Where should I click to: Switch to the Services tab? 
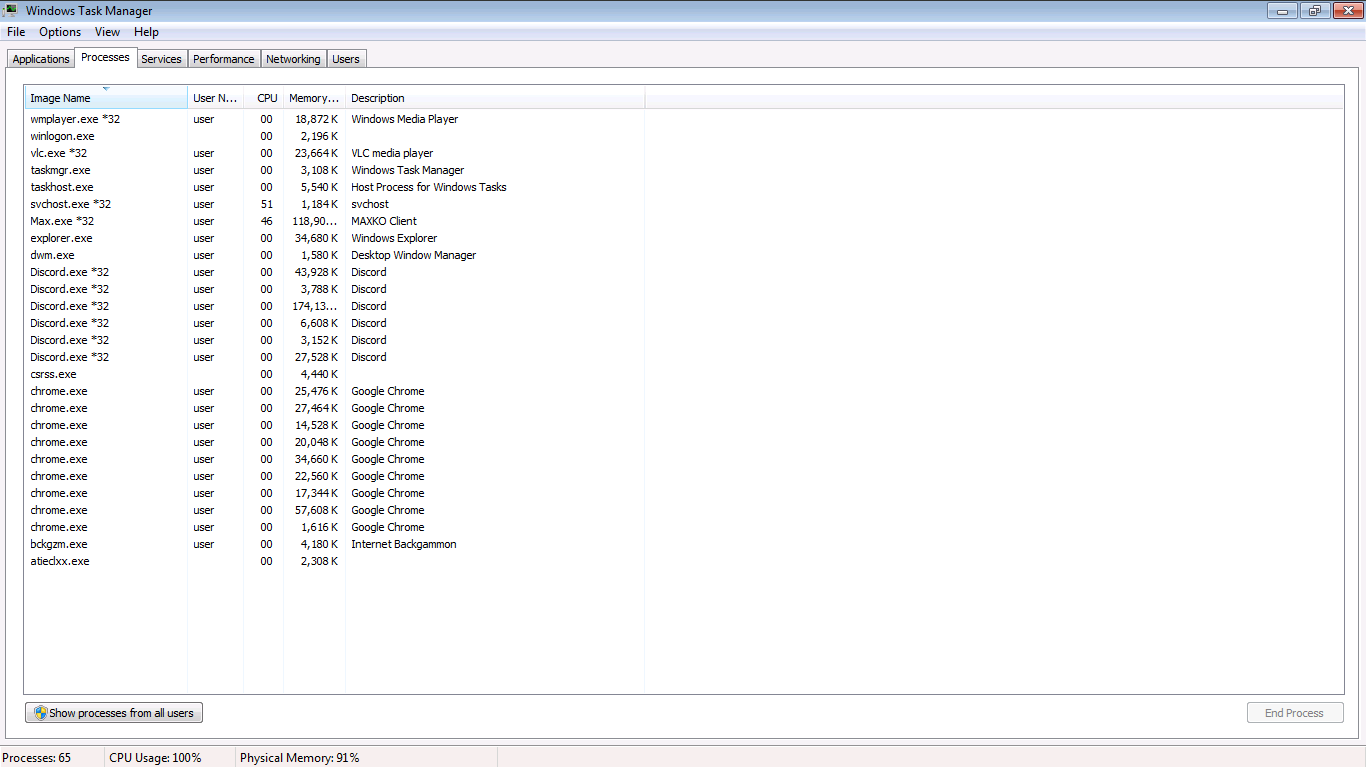click(x=161, y=59)
